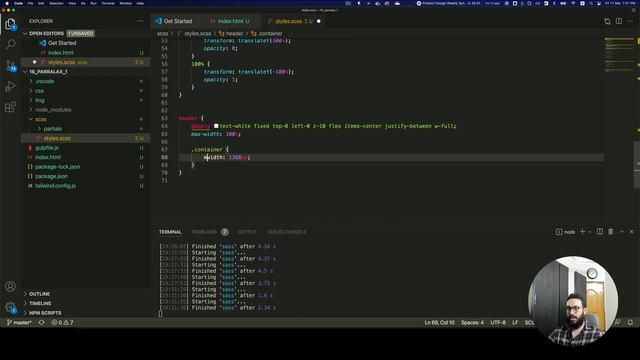Open the Run and Debug view
640x360 pixels.
[11, 86]
